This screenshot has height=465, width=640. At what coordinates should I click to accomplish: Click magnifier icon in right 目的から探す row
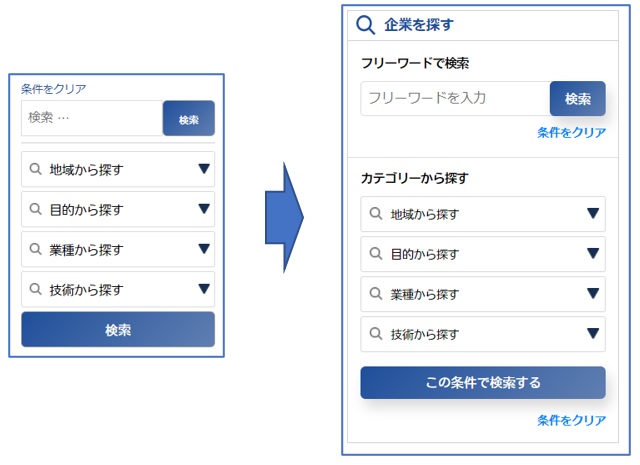coord(376,254)
